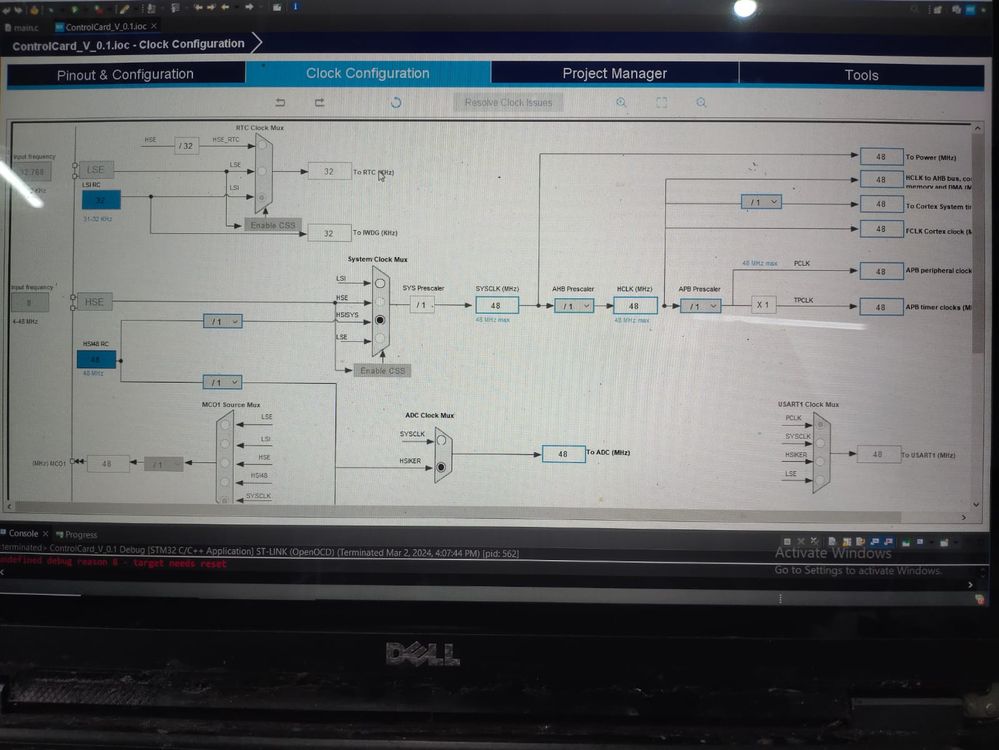Reset clock configuration with the circular arrow icon
Viewport: 999px width, 750px height.
(x=396, y=103)
